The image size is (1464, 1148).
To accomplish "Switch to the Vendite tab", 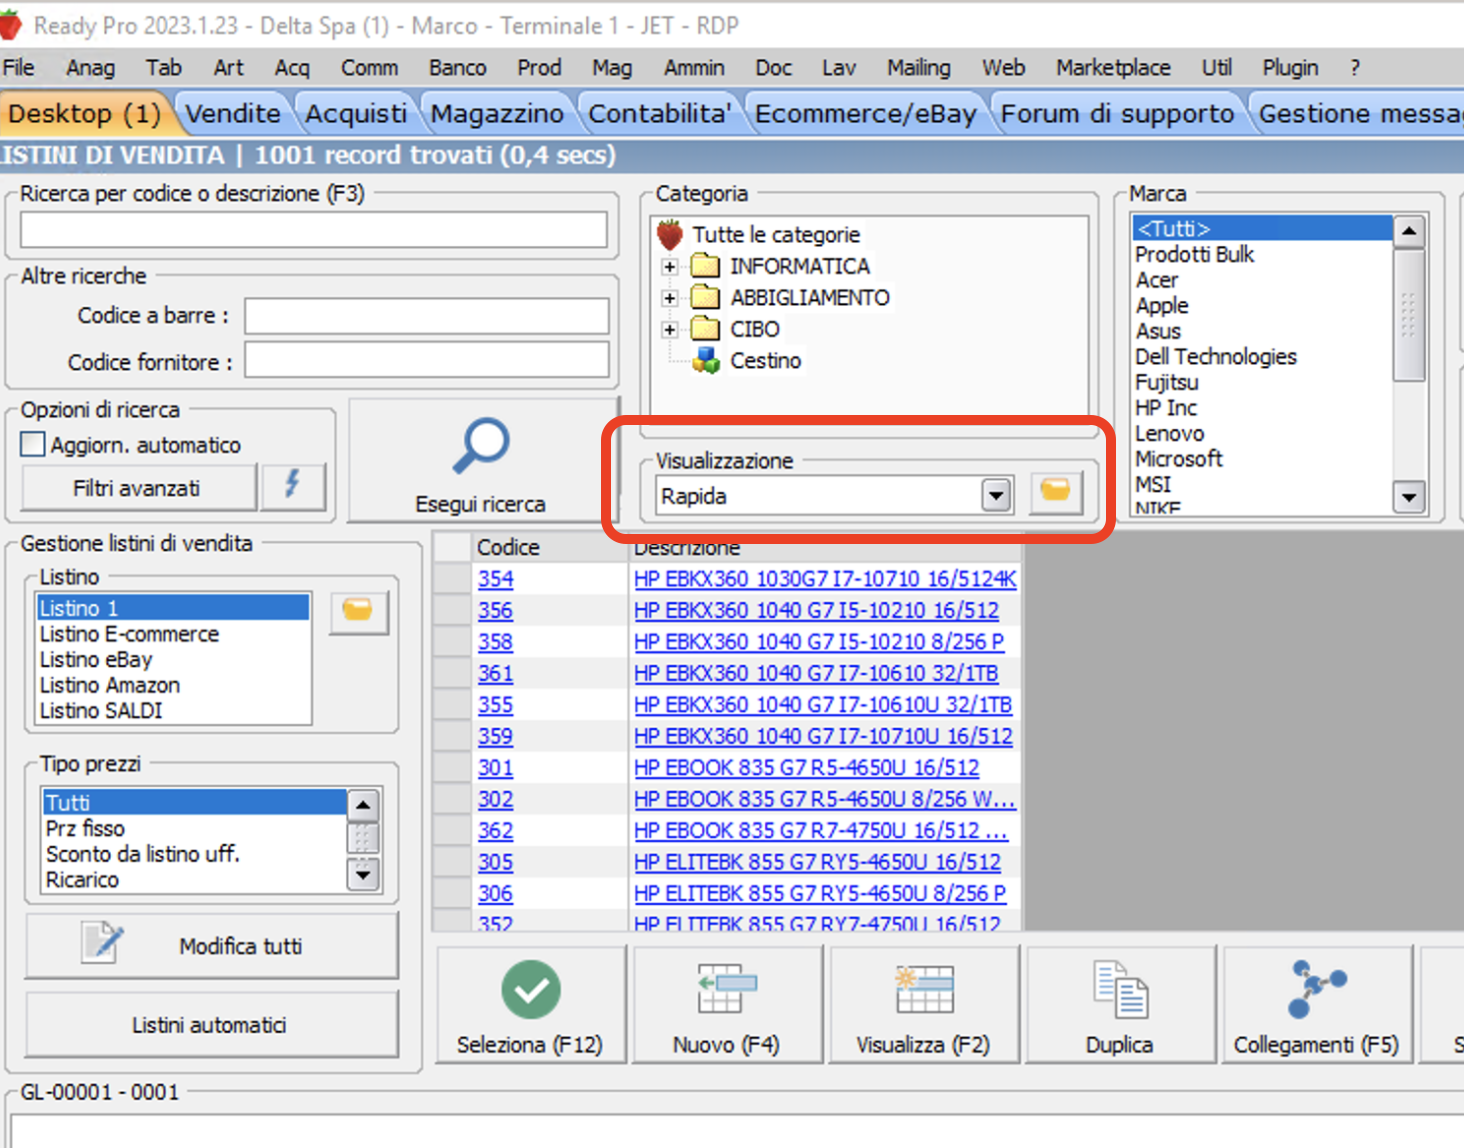I will click(x=233, y=114).
